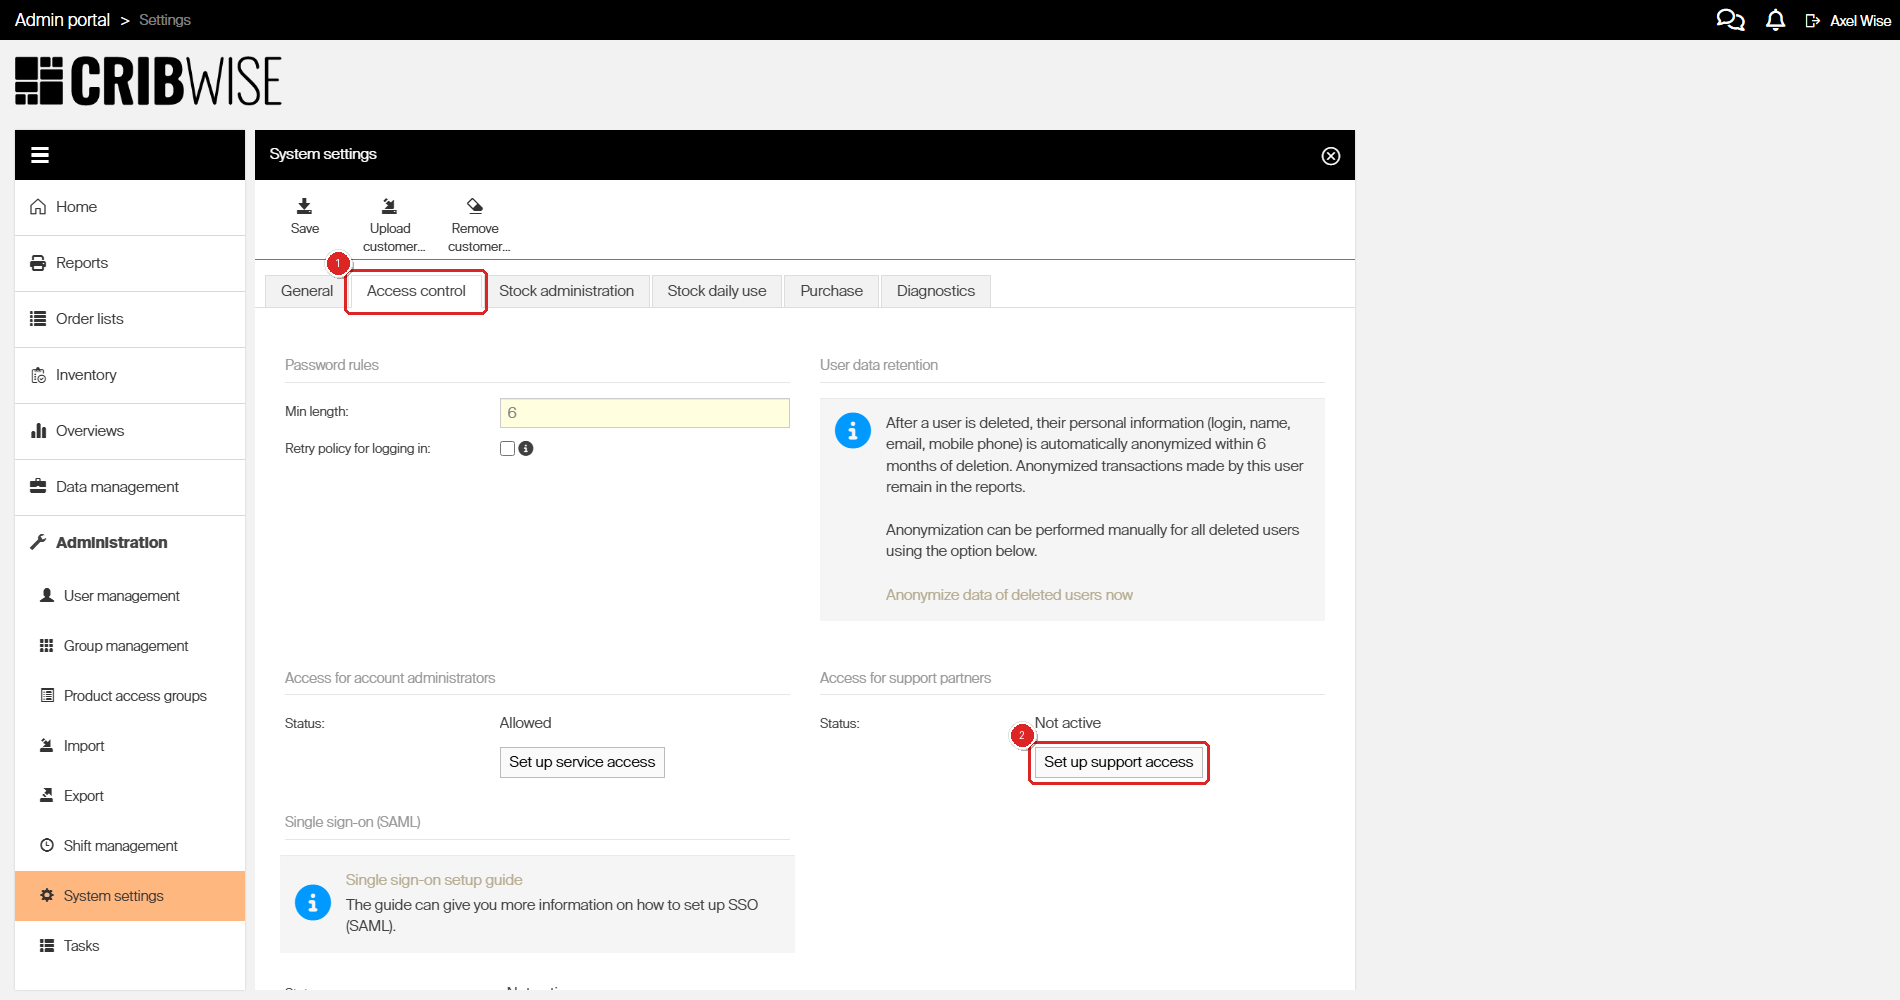The height and width of the screenshot is (1000, 1900).
Task: Click the Upload customer icon
Action: coord(390,207)
